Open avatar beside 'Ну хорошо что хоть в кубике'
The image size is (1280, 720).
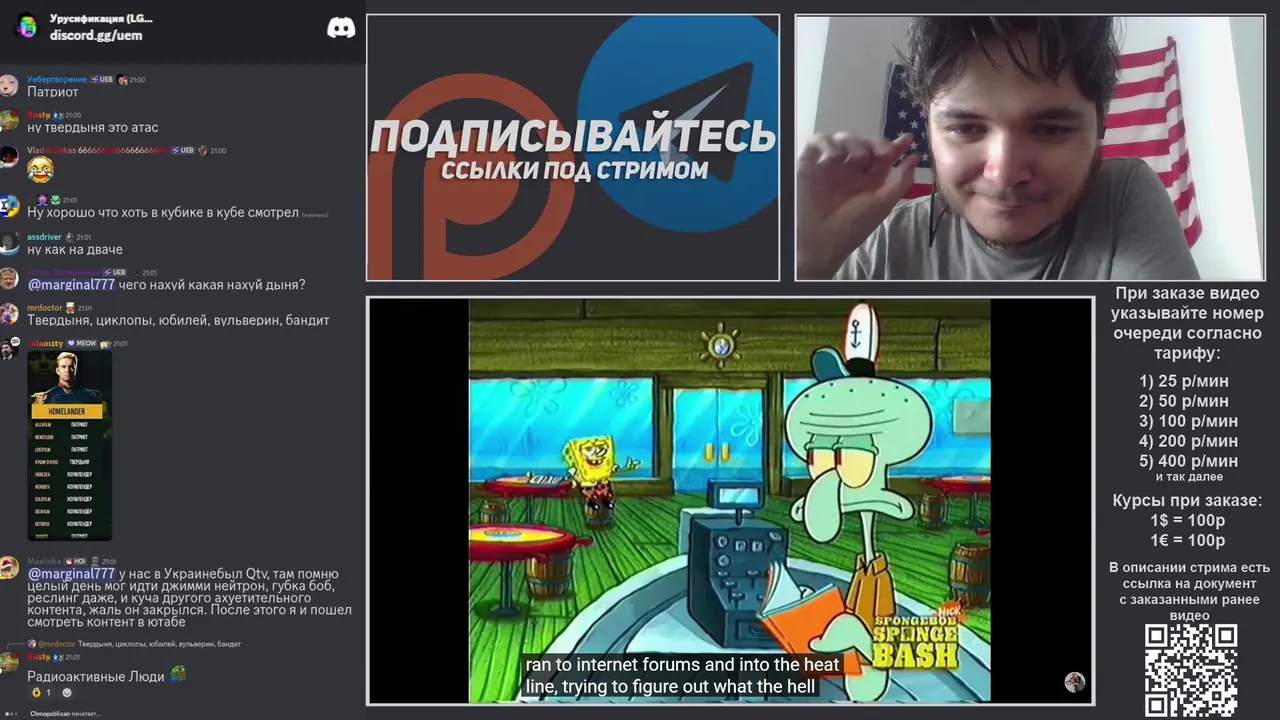[x=9, y=206]
